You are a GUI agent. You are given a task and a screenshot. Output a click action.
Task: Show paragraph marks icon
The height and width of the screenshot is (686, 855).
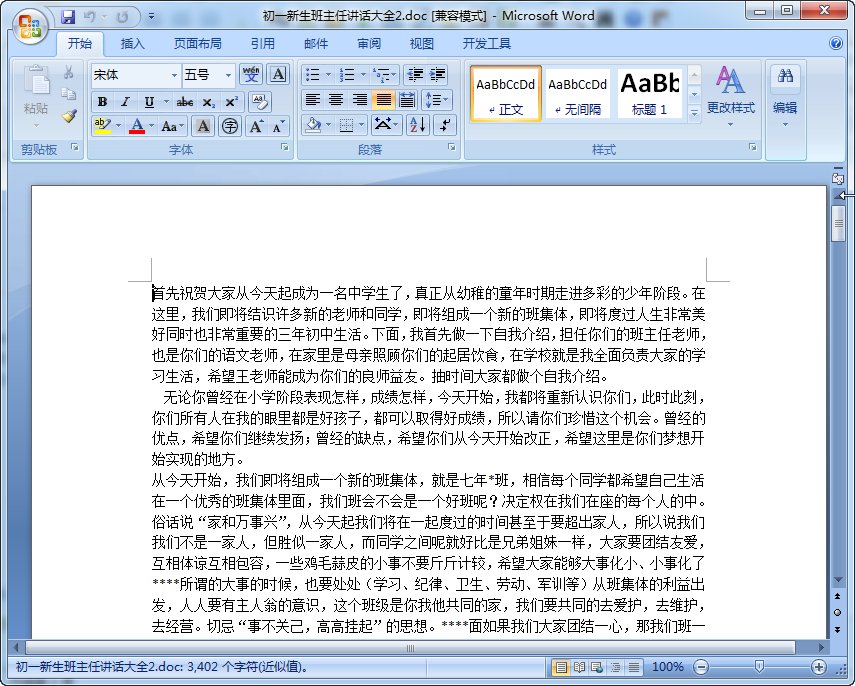click(x=445, y=125)
